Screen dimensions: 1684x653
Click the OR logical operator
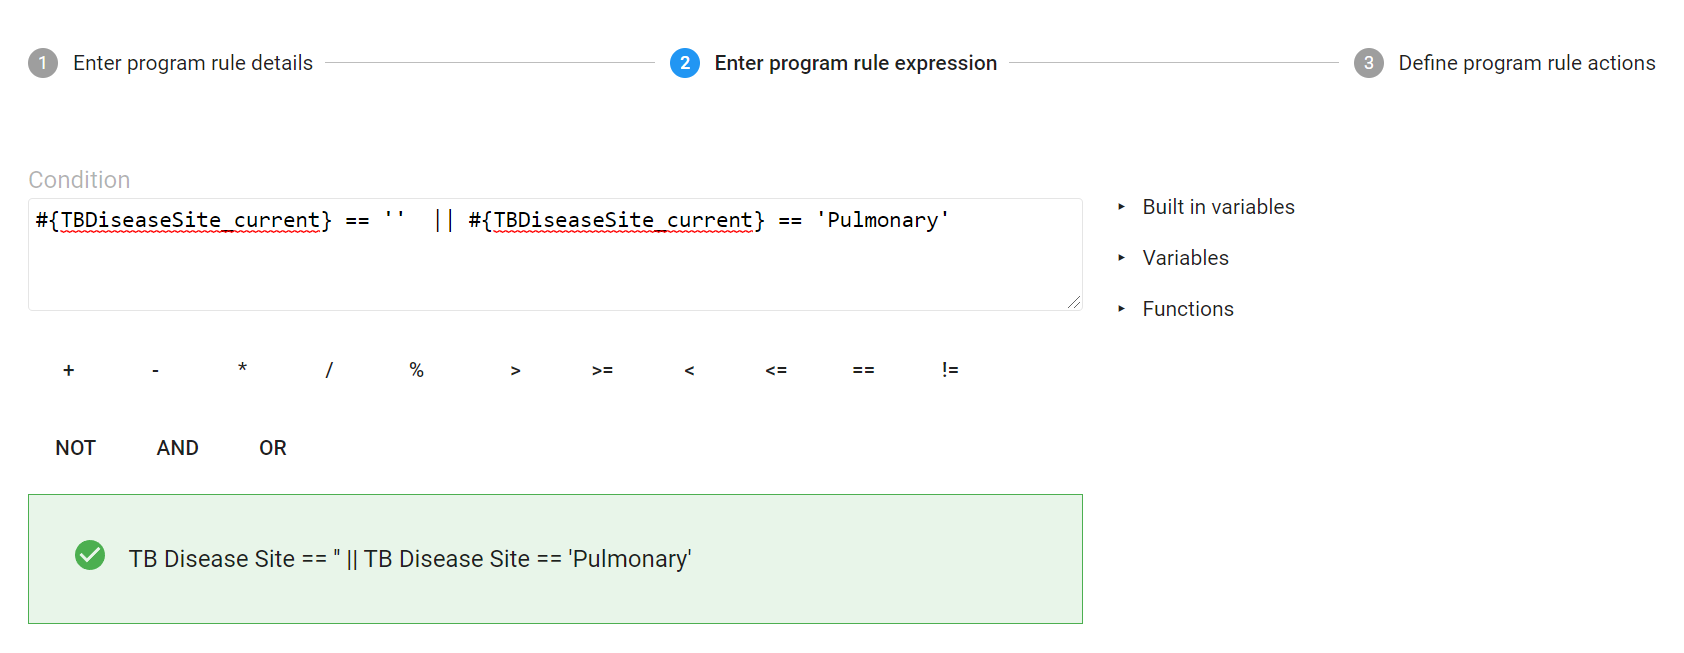coord(273,448)
